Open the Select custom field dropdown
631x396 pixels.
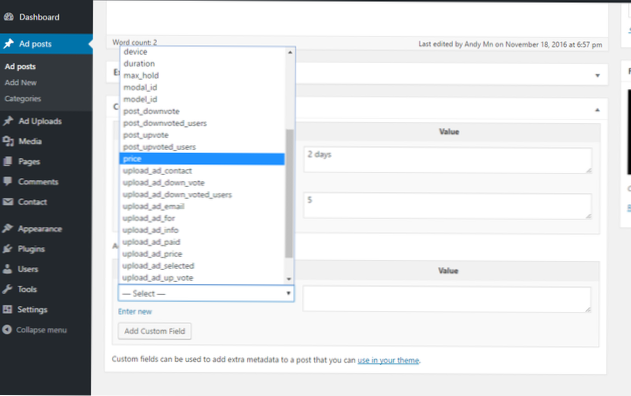206,293
